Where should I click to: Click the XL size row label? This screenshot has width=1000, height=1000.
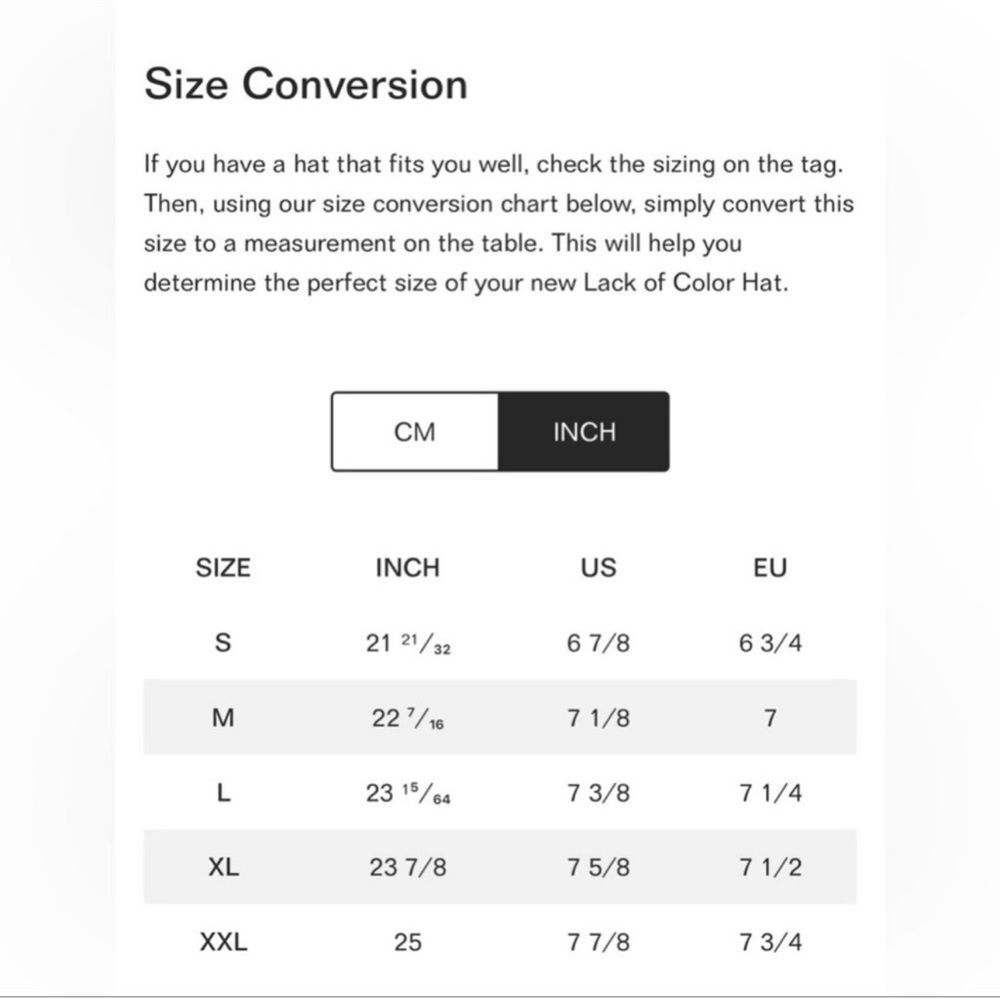(x=223, y=867)
